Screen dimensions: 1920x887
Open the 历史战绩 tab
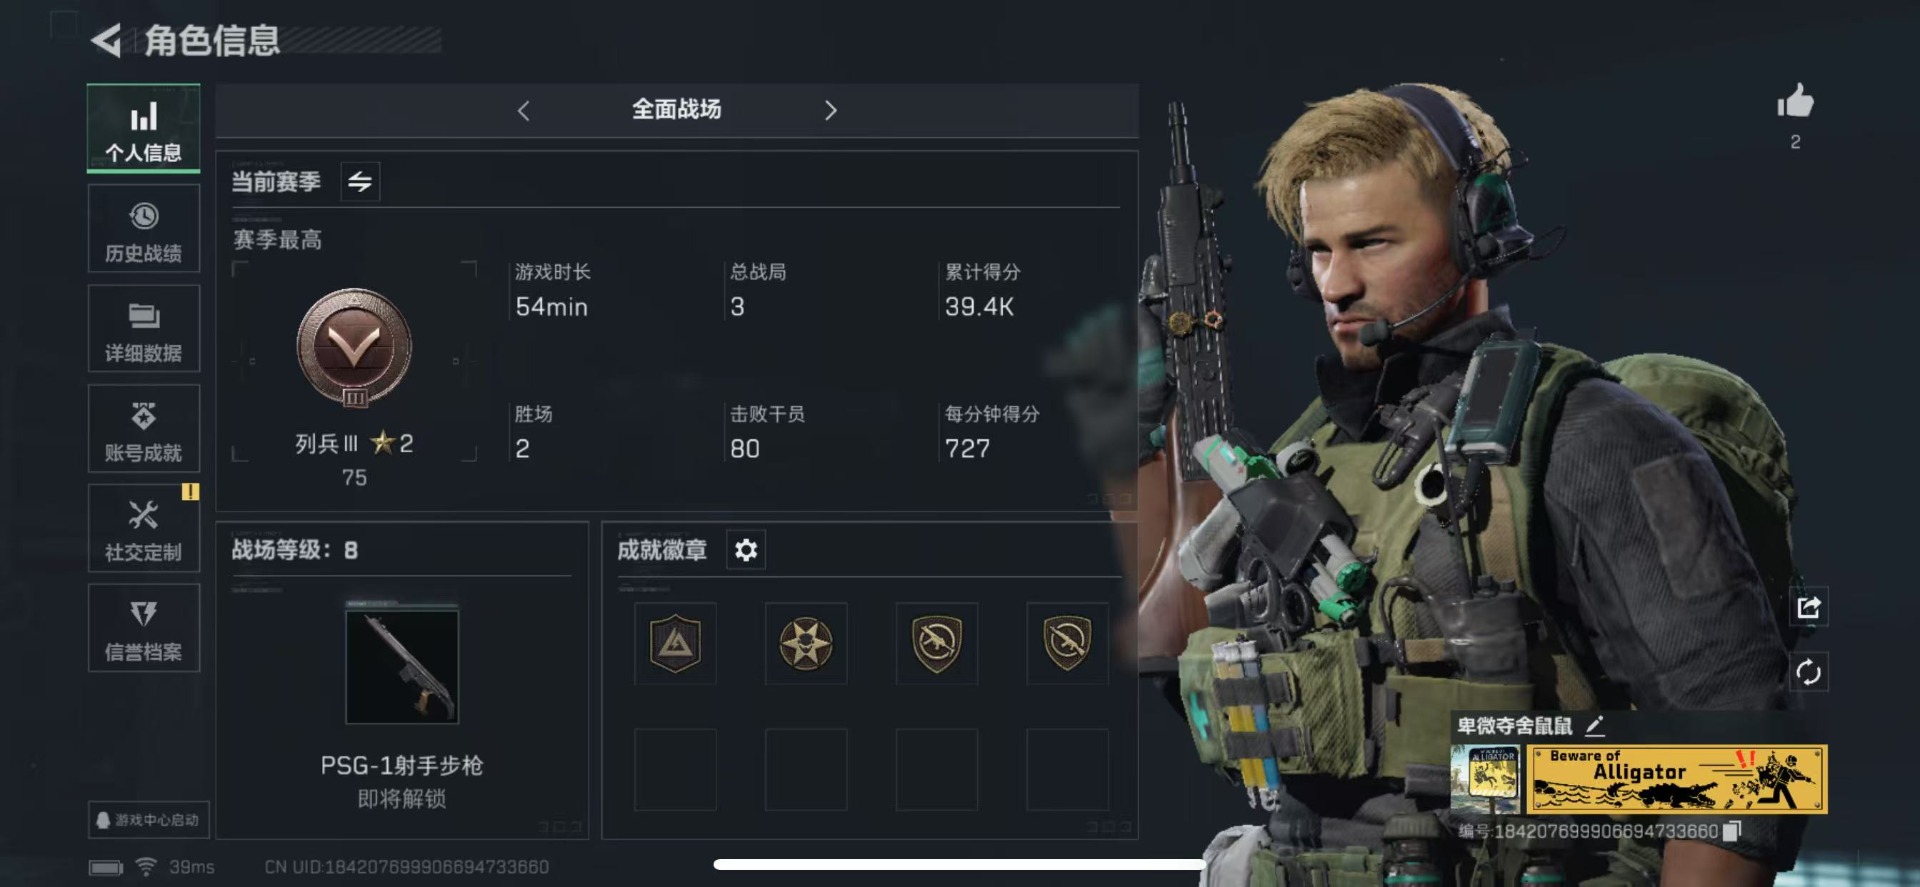tap(143, 229)
